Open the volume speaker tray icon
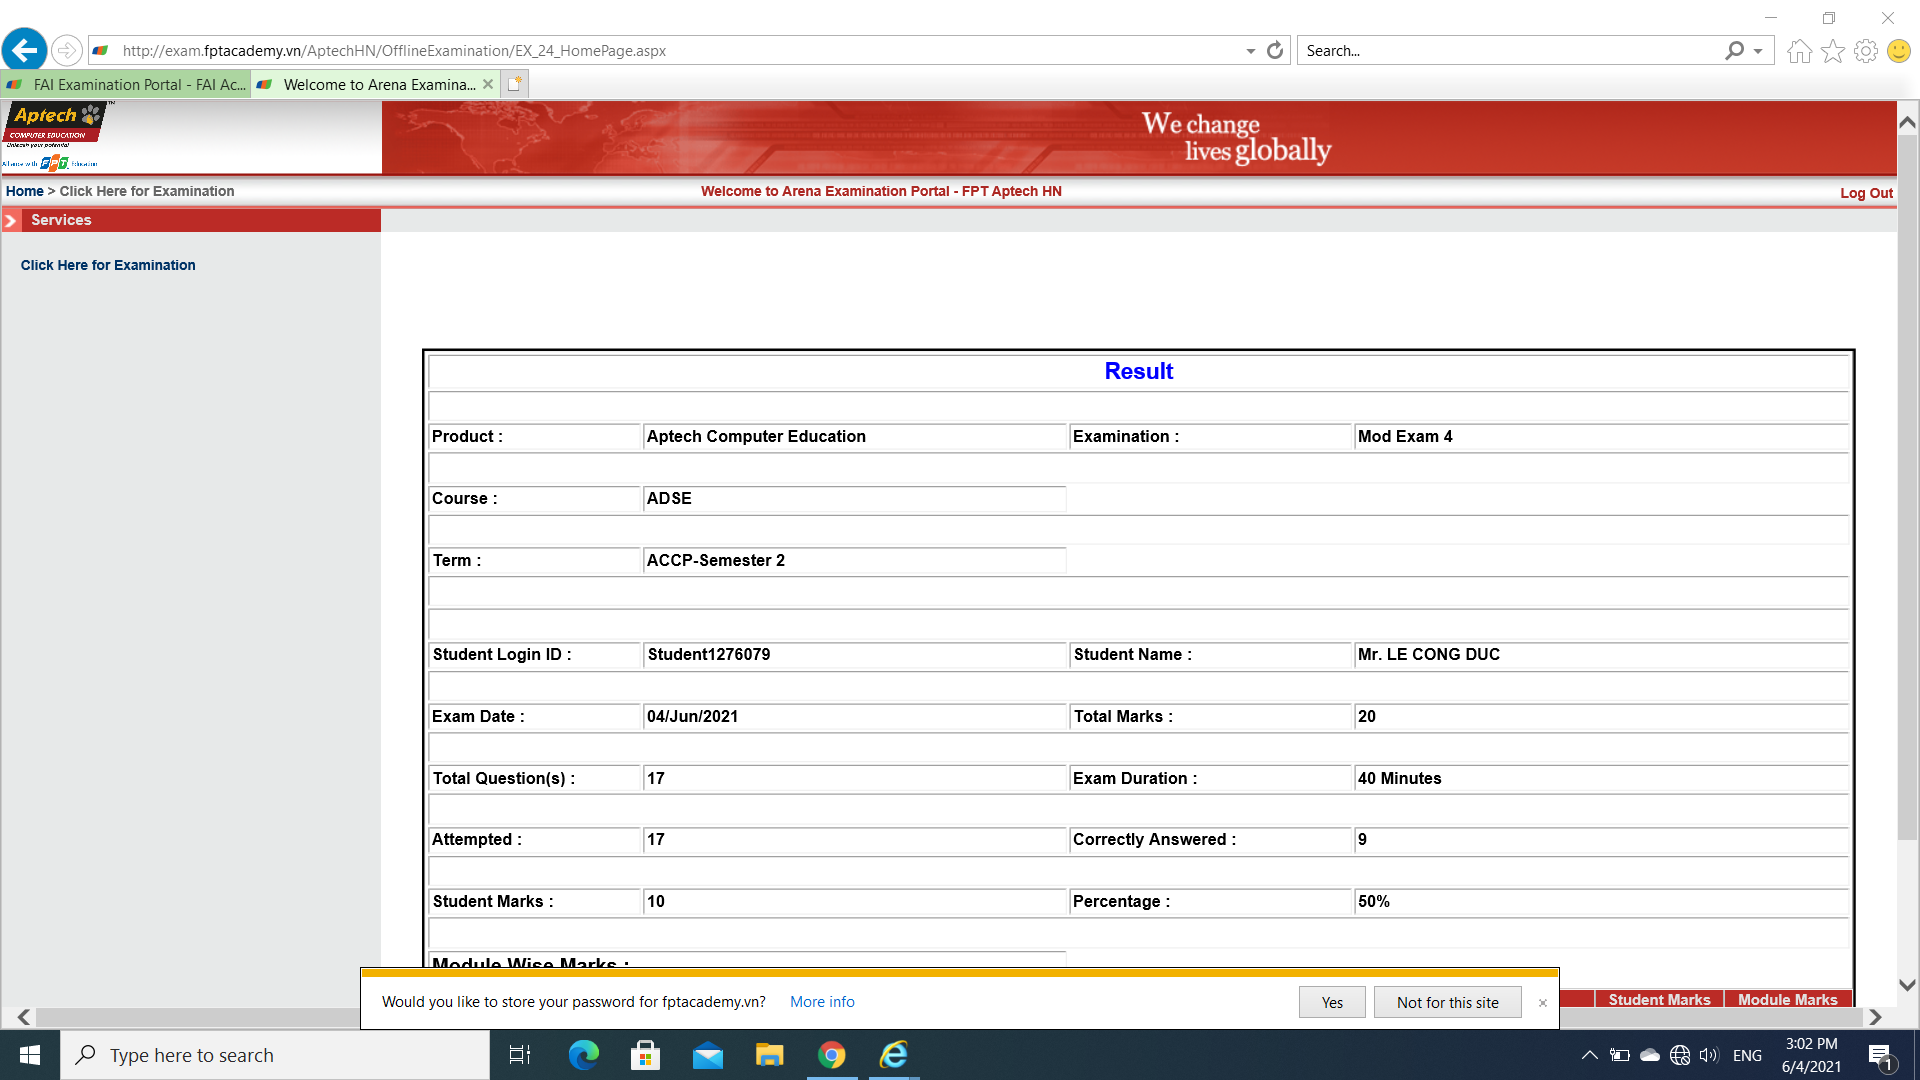This screenshot has height=1080, width=1920. (1709, 1055)
